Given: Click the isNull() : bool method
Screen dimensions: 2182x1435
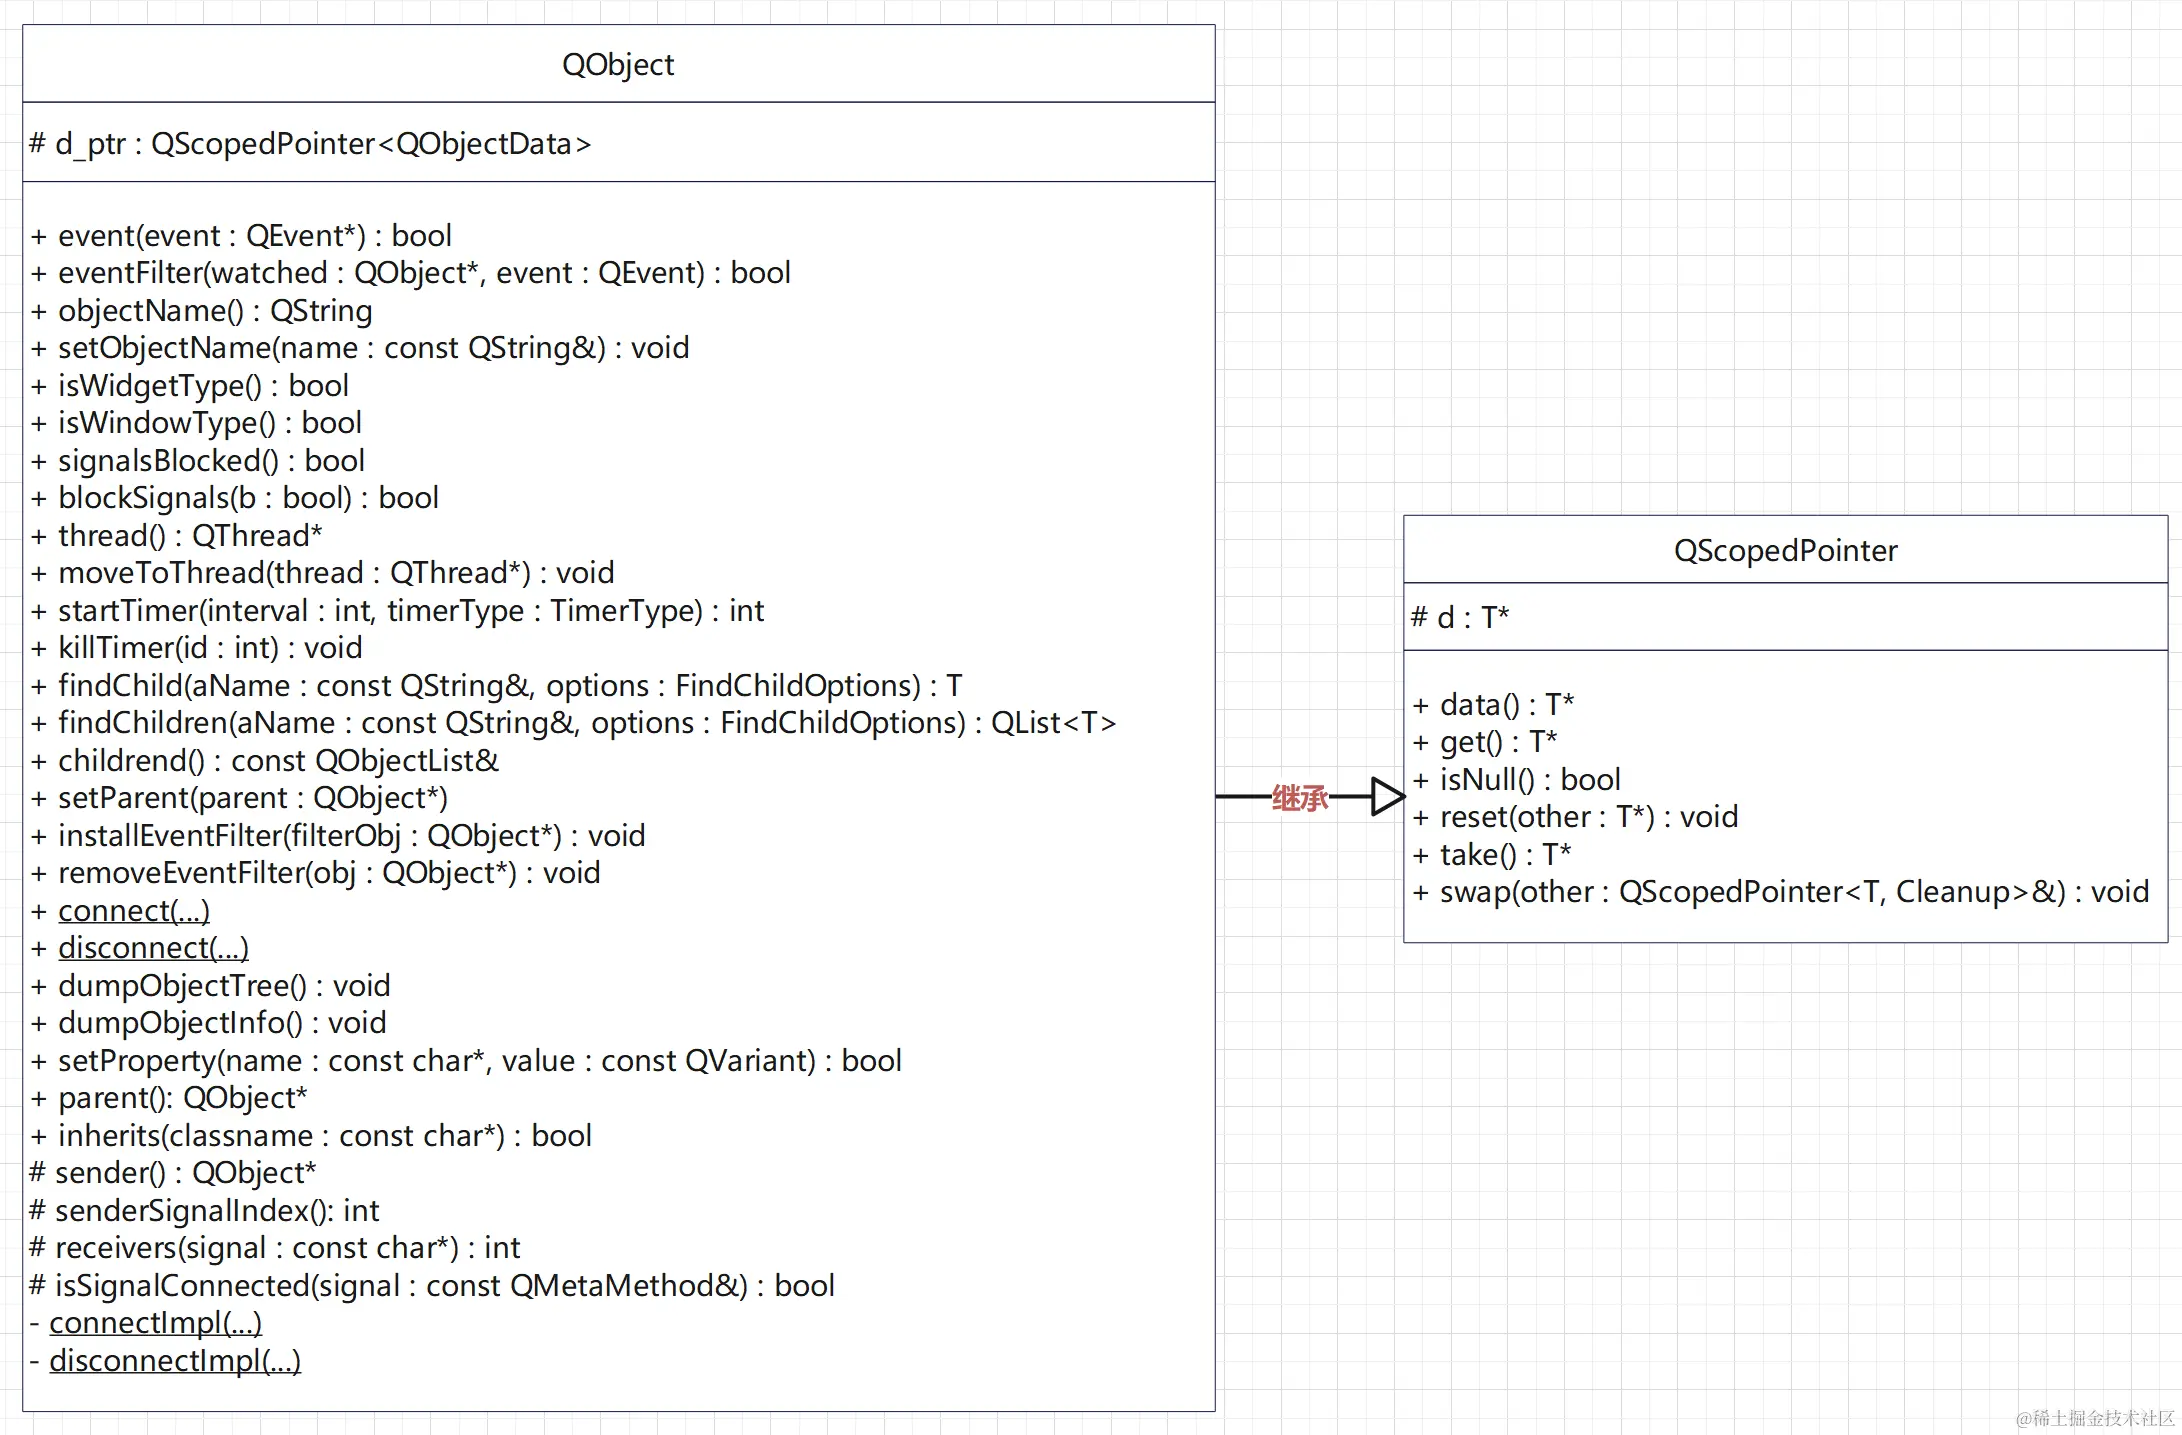Looking at the screenshot, I should point(1516,780).
